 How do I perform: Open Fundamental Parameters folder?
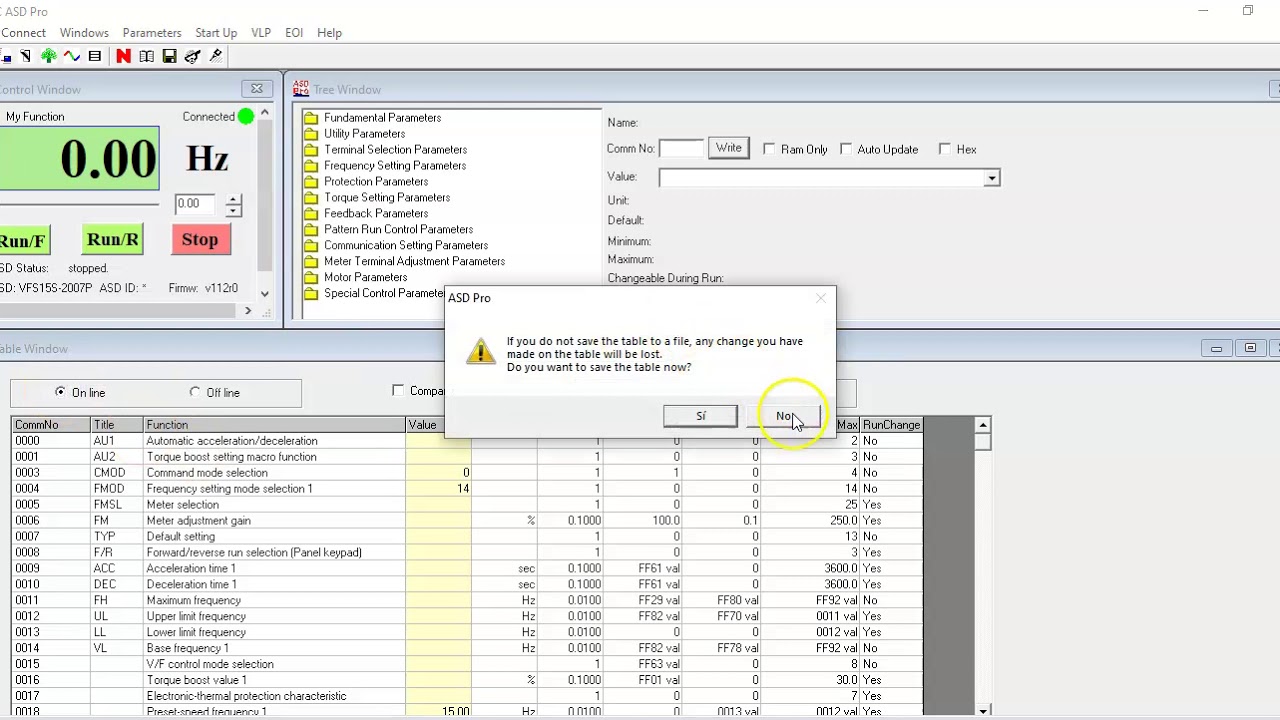[x=382, y=118]
